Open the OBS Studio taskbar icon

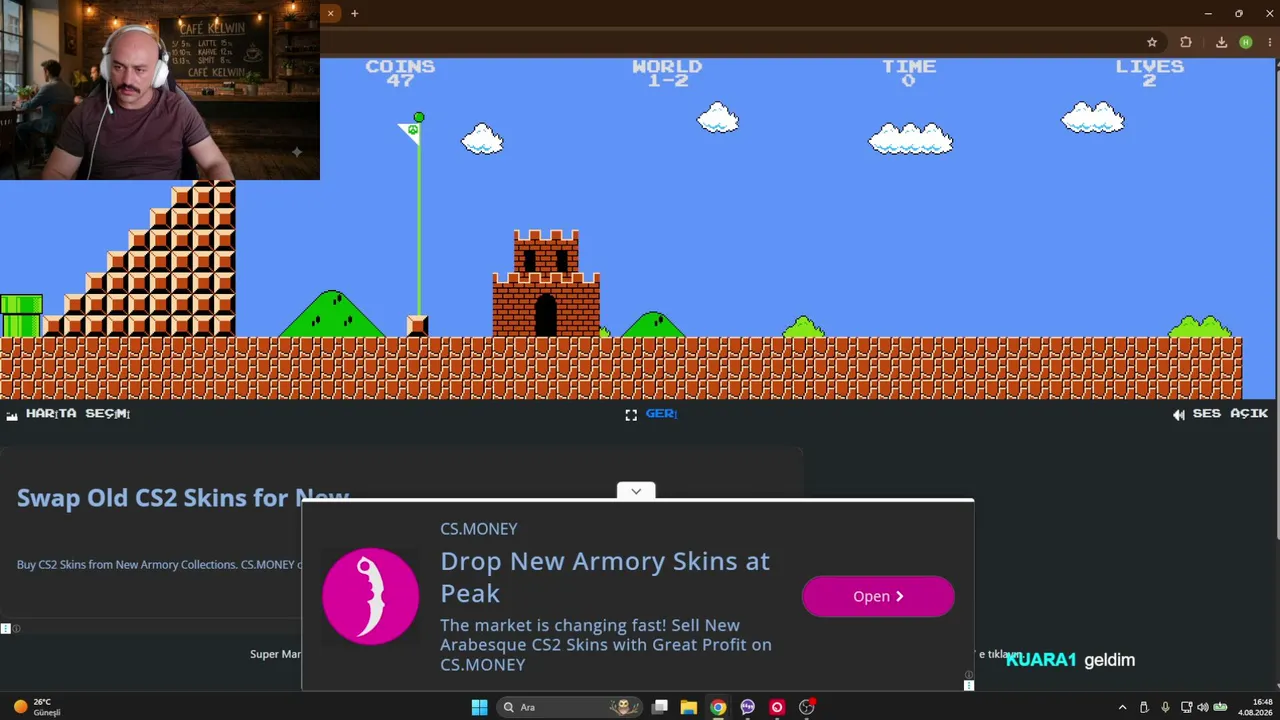click(x=806, y=707)
